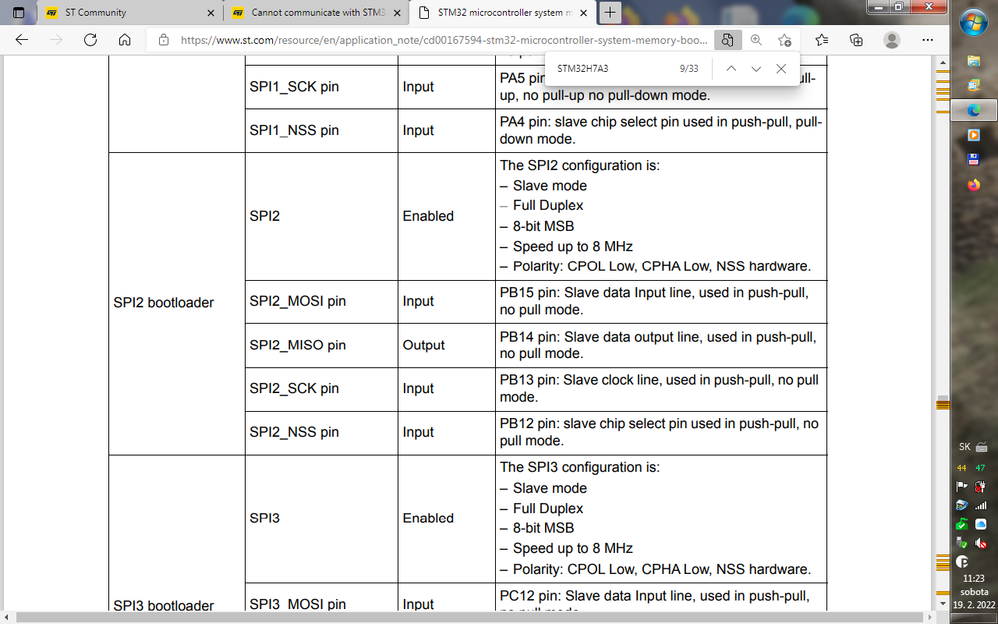Click the "PB12 pin" description text
Viewport: 998px width, 624px height.
659,432
